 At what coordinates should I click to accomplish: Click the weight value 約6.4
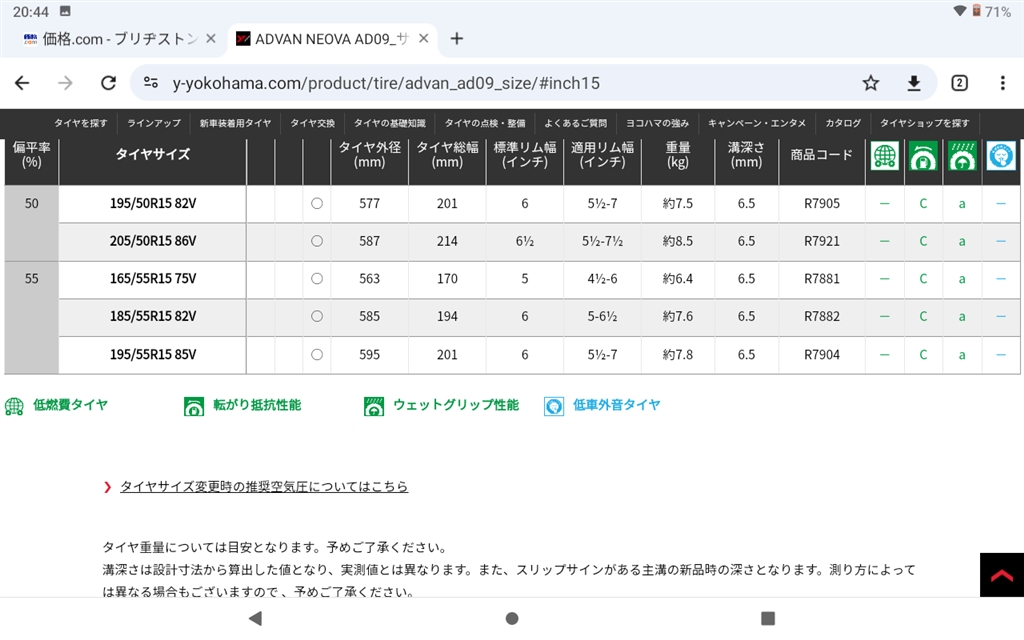[x=678, y=279]
